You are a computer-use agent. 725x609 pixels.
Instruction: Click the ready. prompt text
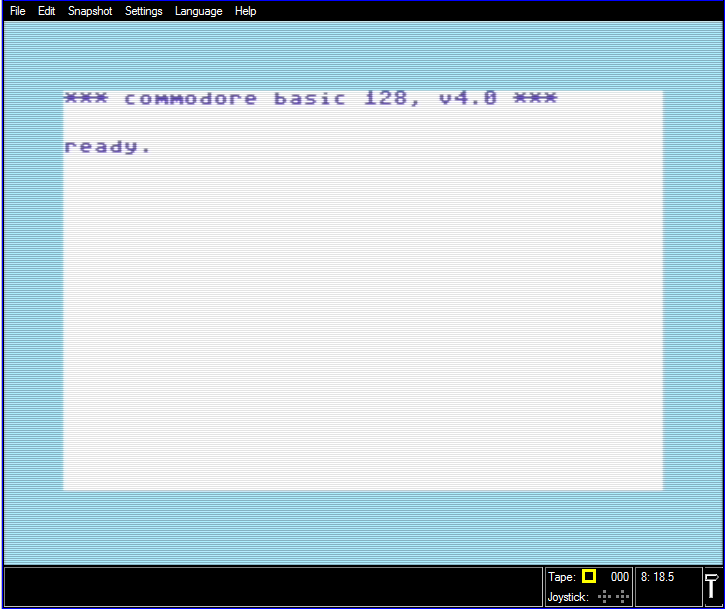[107, 146]
